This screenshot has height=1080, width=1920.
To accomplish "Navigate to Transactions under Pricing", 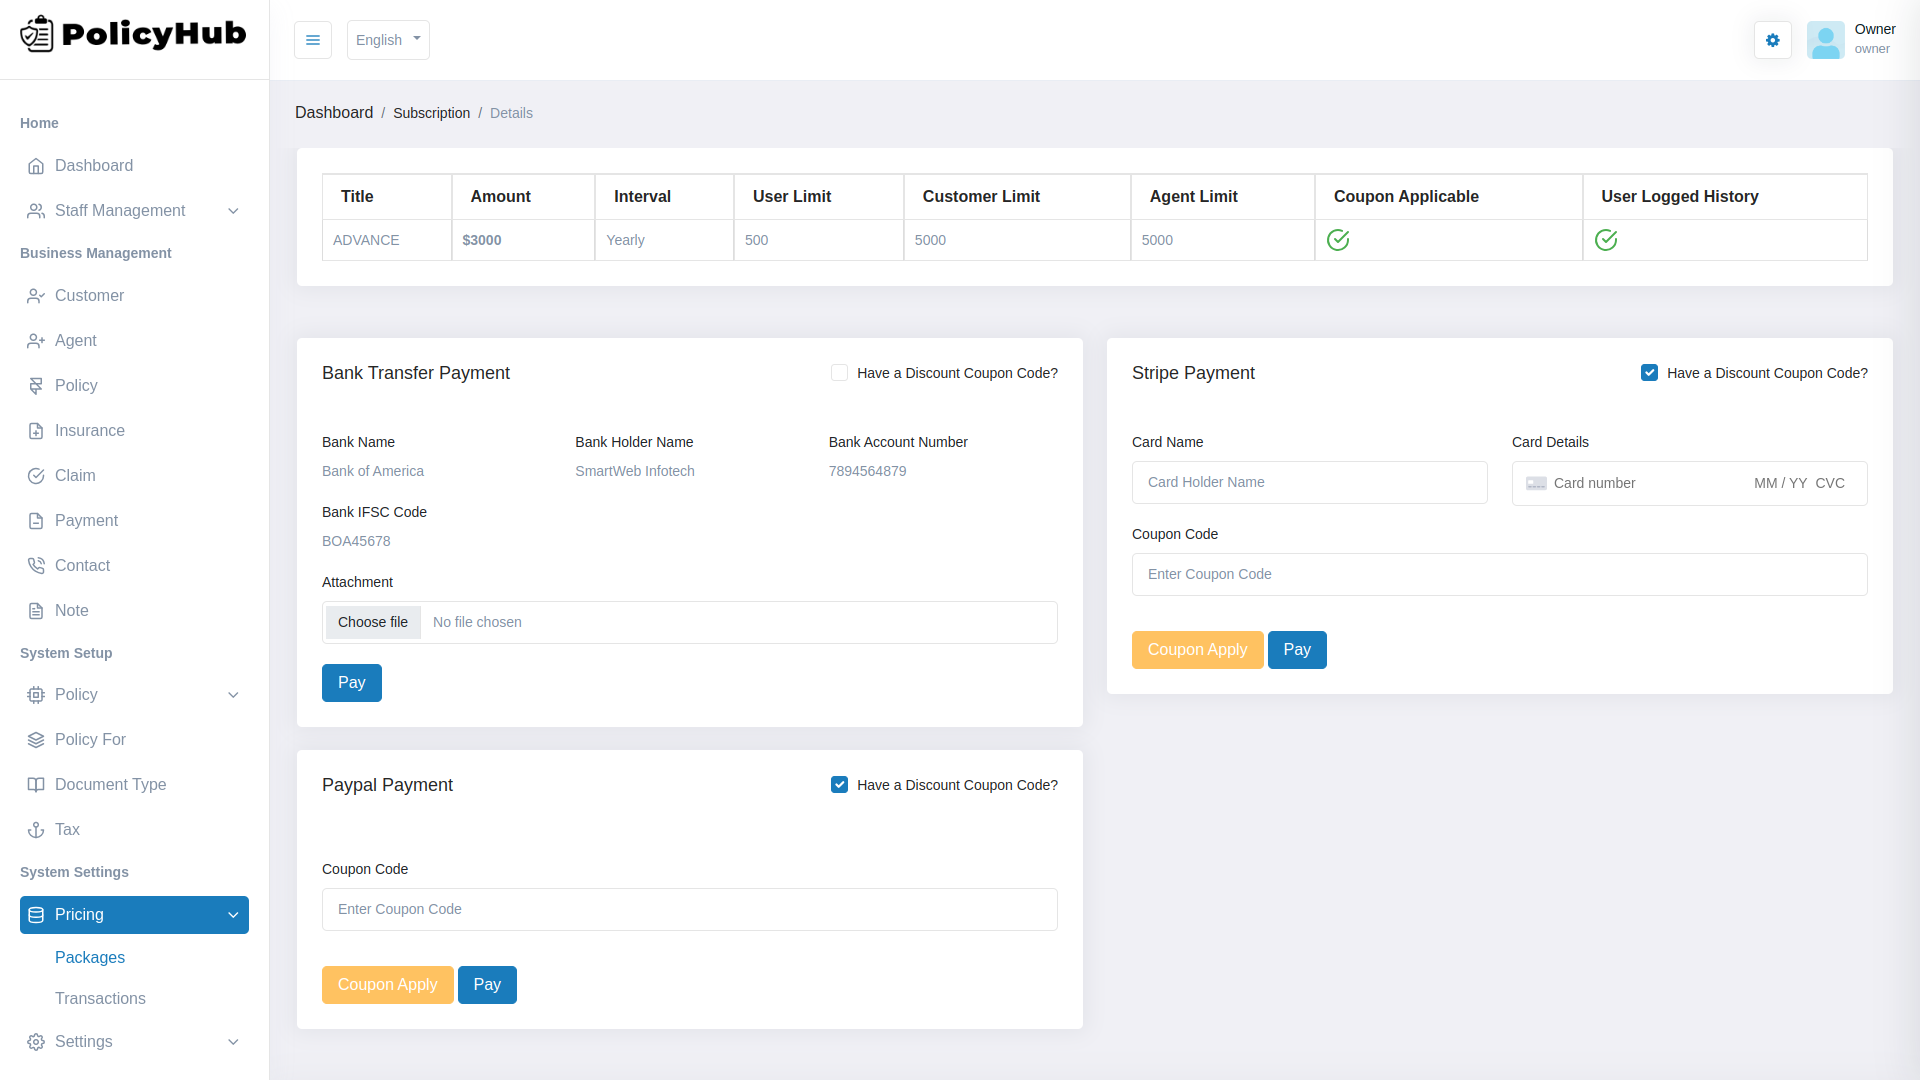I will tap(100, 998).
